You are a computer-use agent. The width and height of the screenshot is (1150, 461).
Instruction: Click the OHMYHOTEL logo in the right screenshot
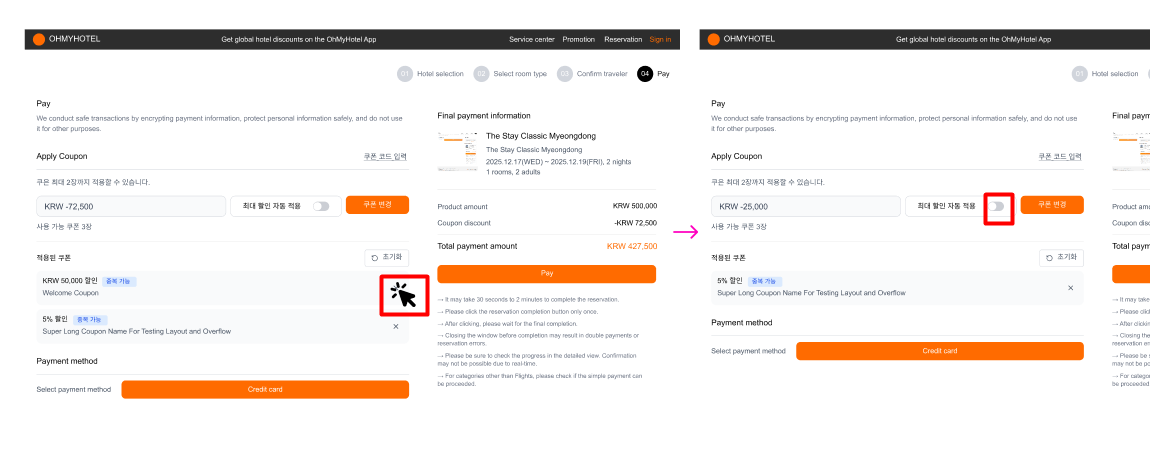[x=742, y=39]
